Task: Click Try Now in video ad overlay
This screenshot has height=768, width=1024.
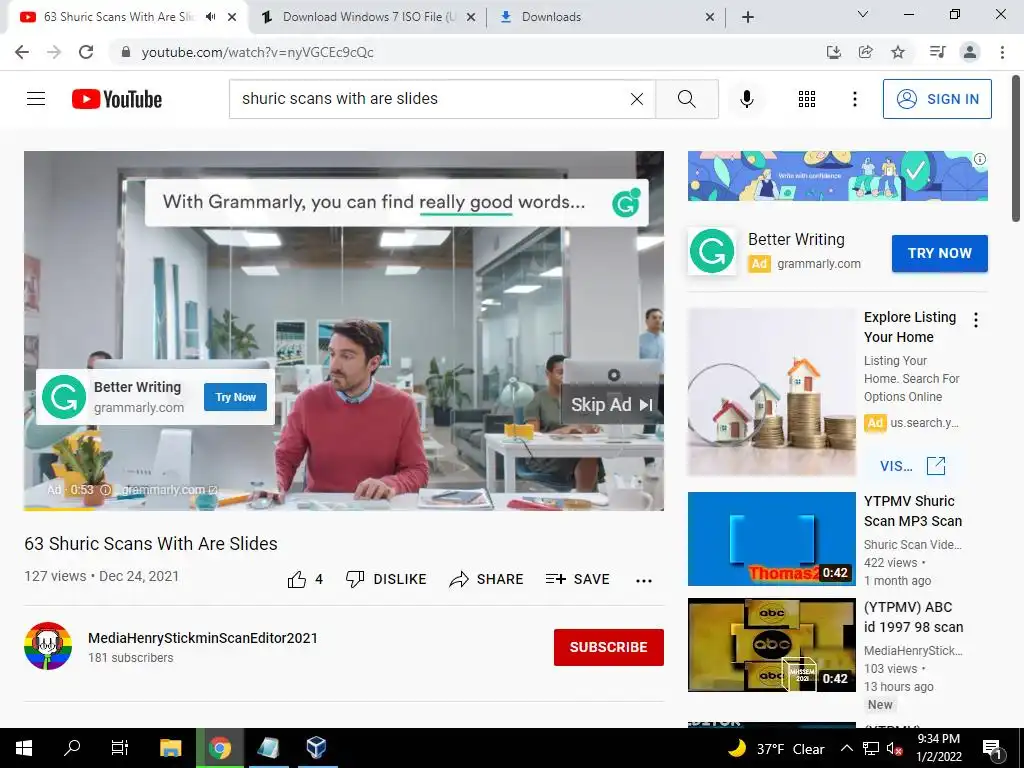Action: (x=235, y=397)
